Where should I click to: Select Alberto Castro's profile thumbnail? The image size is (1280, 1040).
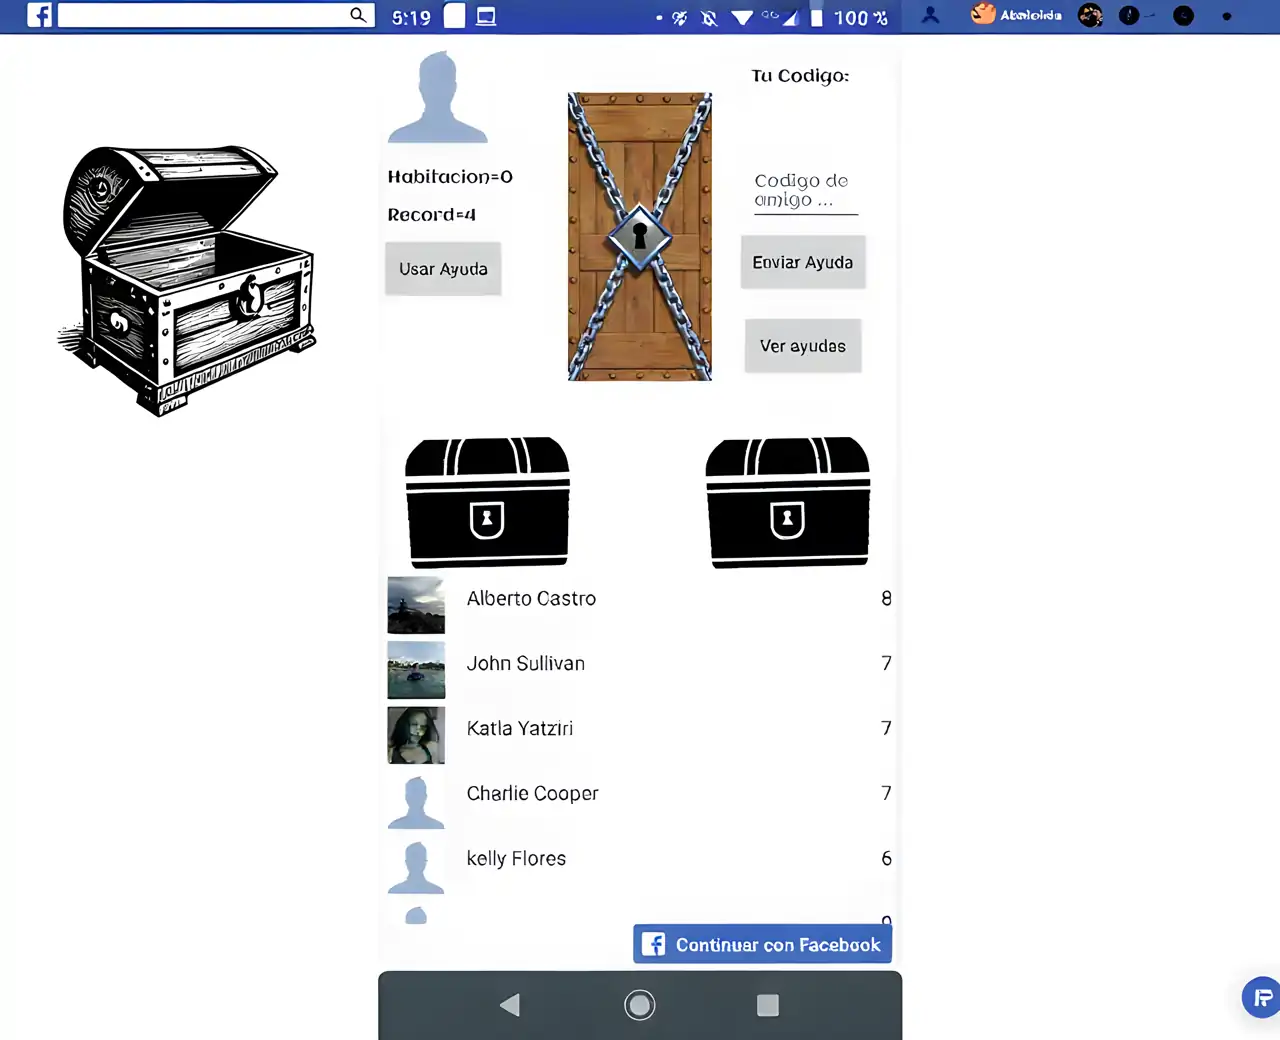click(416, 605)
